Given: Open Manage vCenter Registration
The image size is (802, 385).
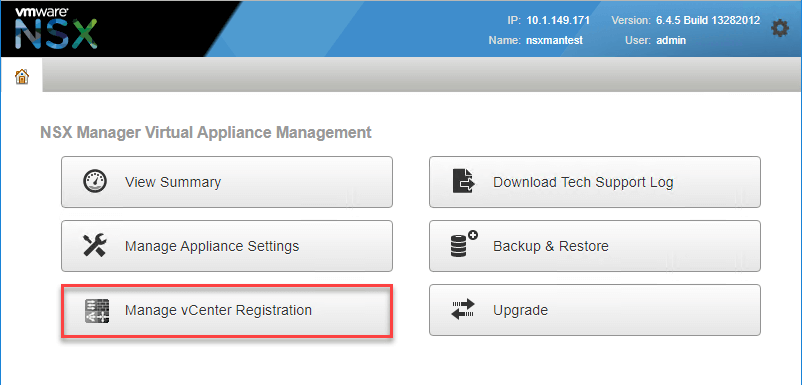Looking at the screenshot, I should tap(227, 310).
